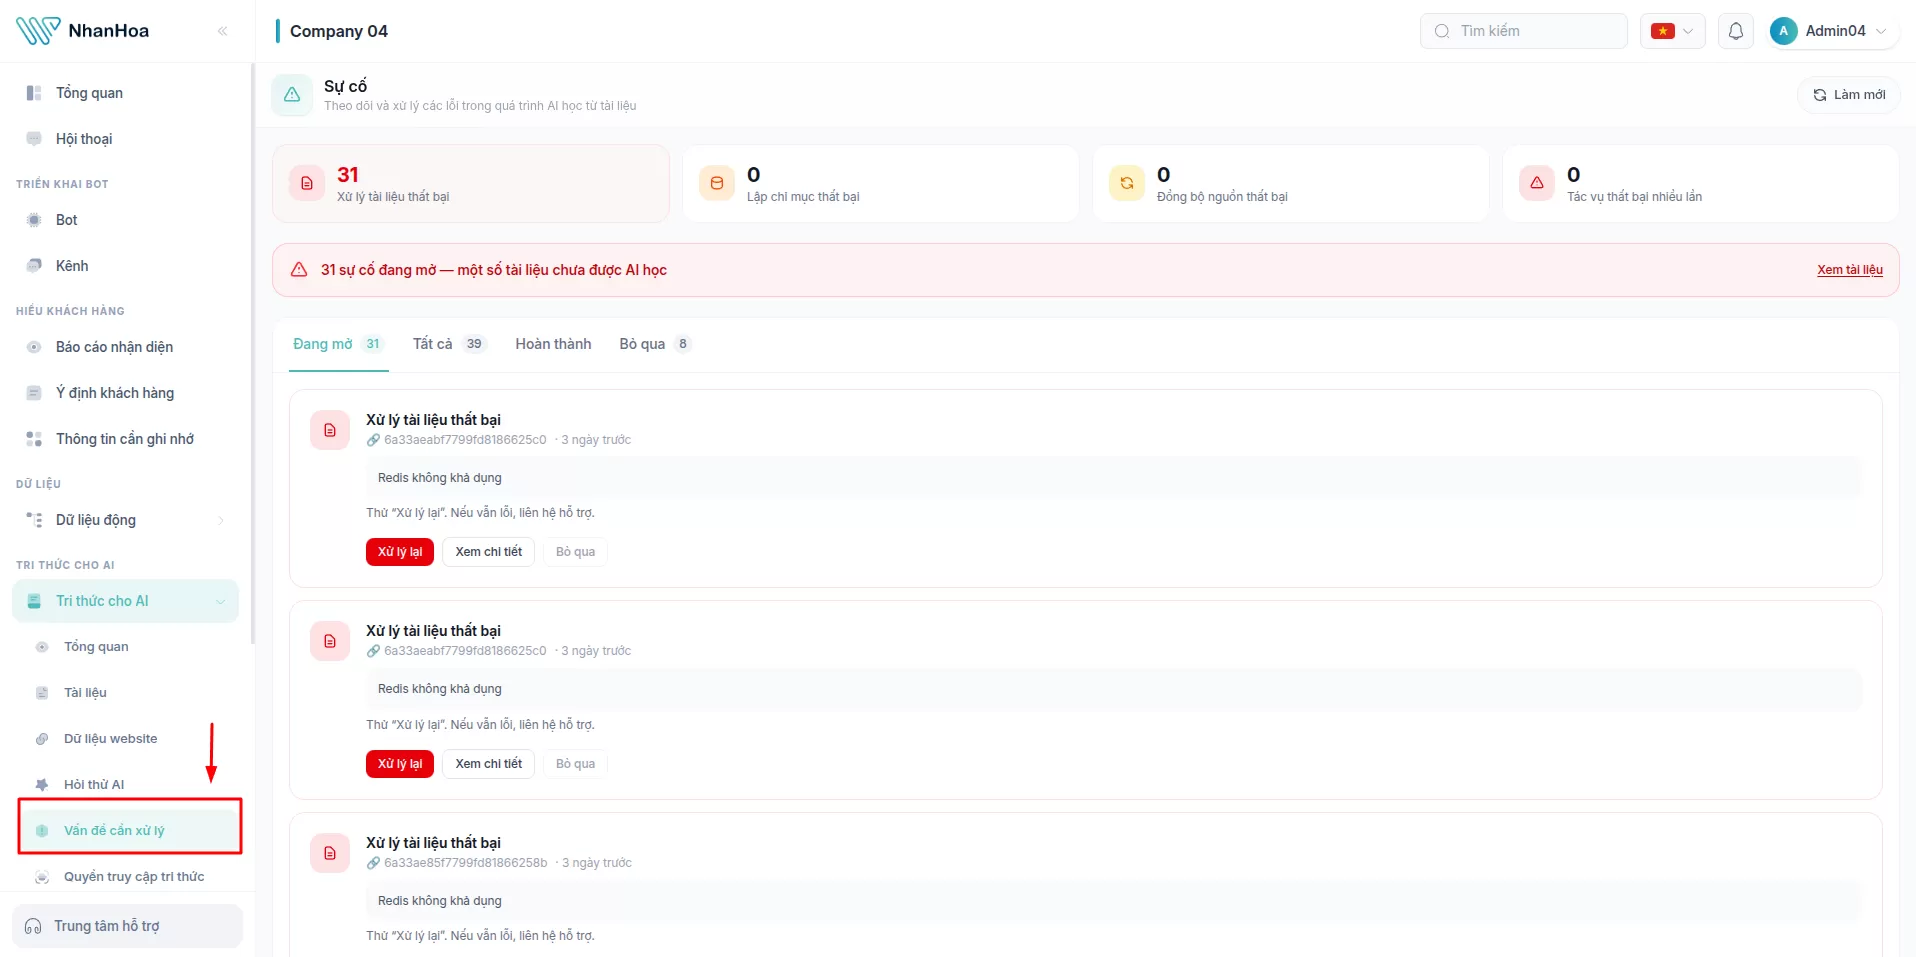Click the third incident's document icon
The width and height of the screenshot is (1916, 957).
[330, 853]
